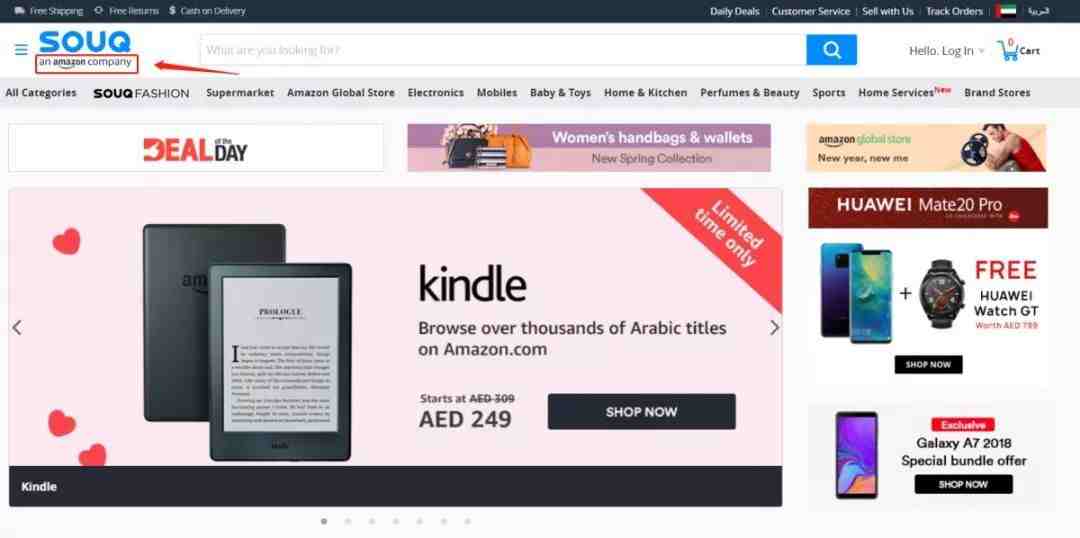Open the Daily Deals link
This screenshot has width=1080, height=538.
click(x=734, y=11)
